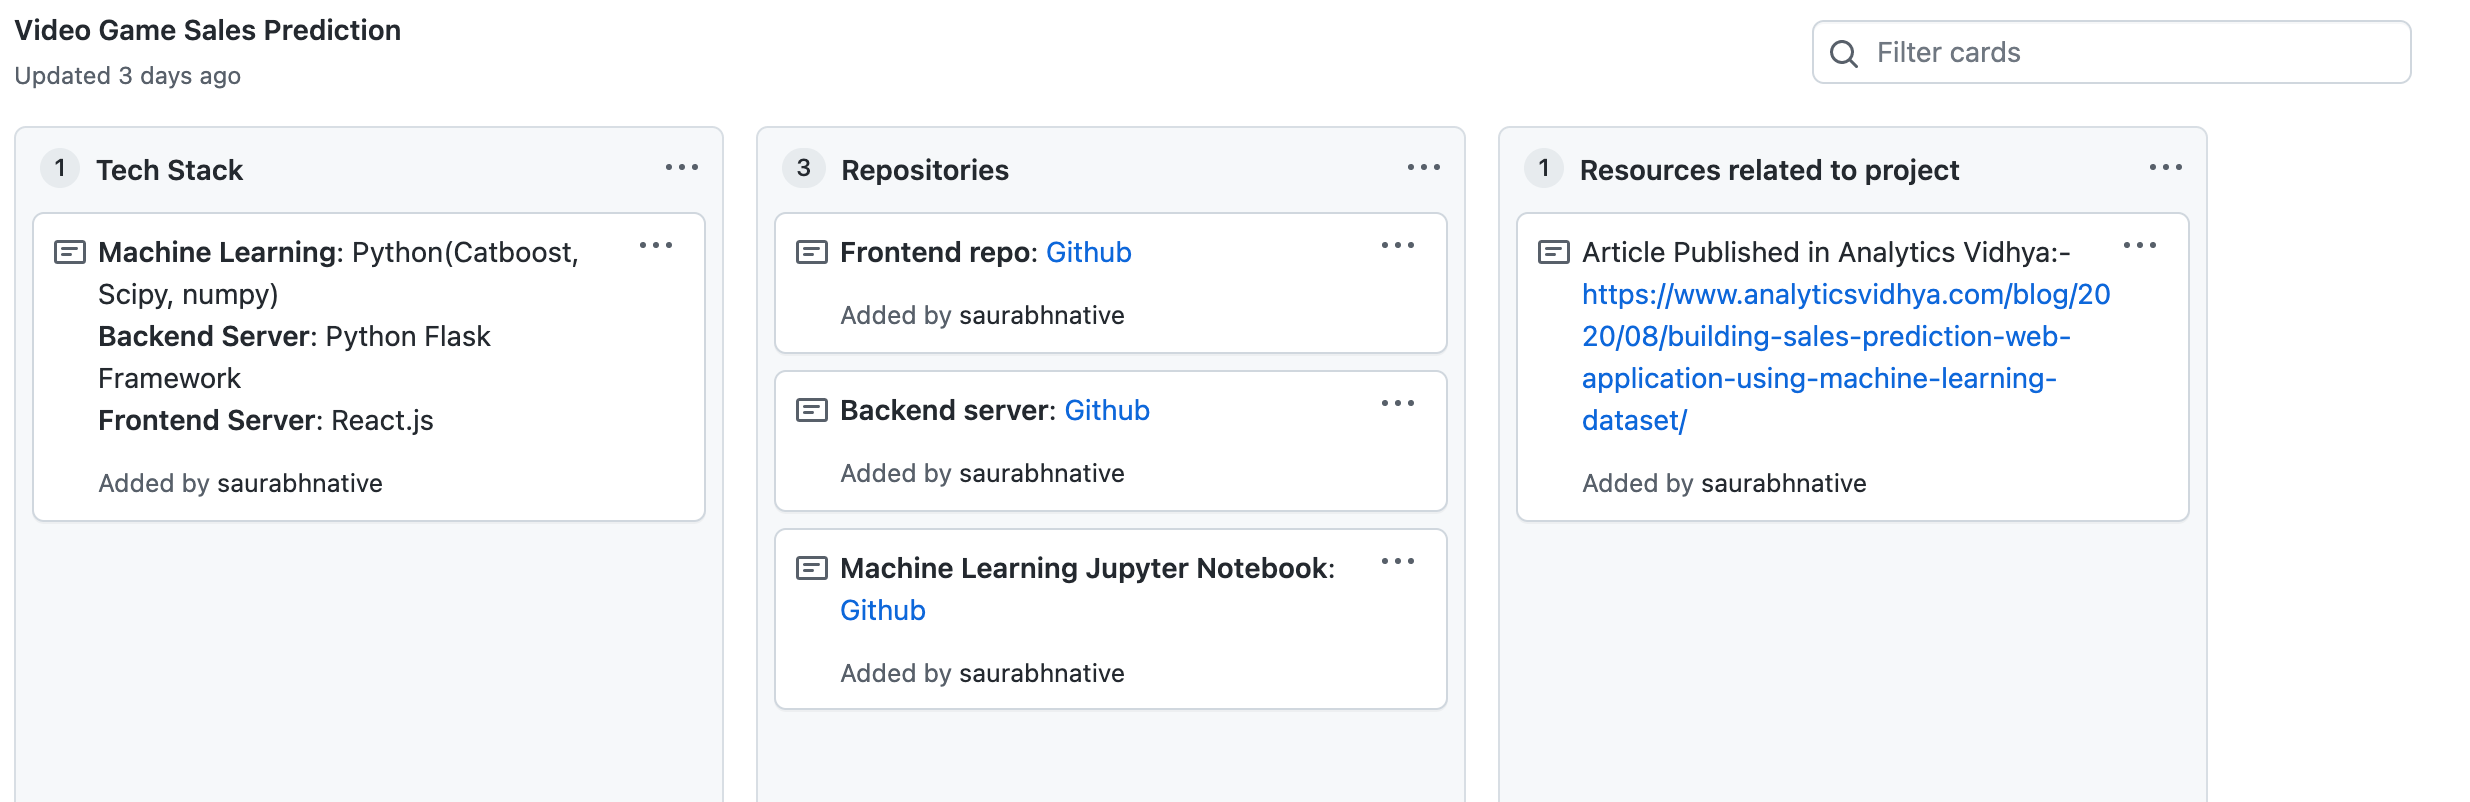Open the Backend server Github link
The width and height of the screenshot is (2470, 802).
point(1107,410)
